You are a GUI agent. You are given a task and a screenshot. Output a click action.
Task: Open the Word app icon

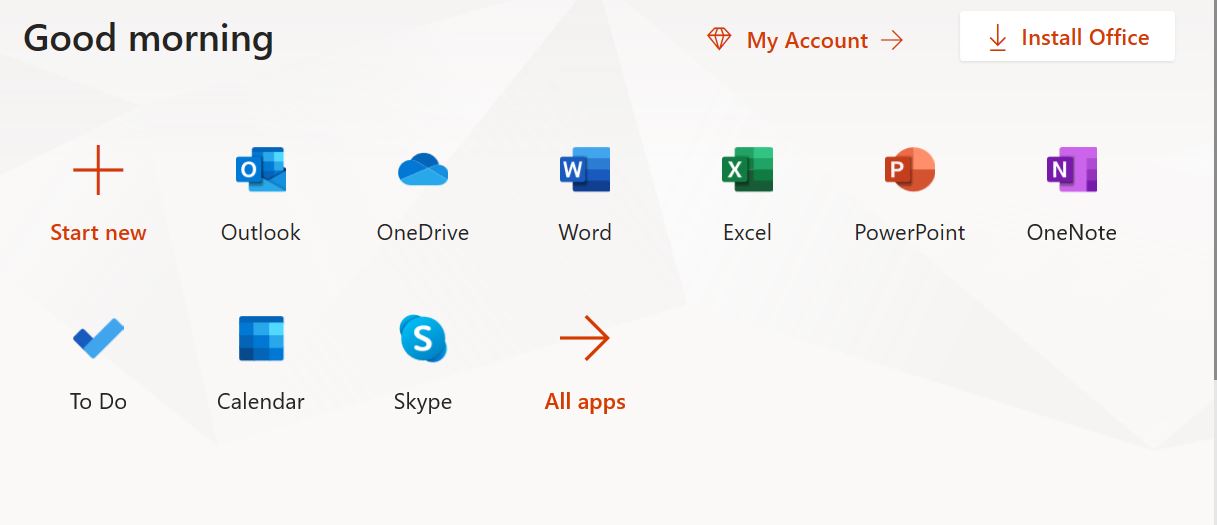click(x=585, y=170)
